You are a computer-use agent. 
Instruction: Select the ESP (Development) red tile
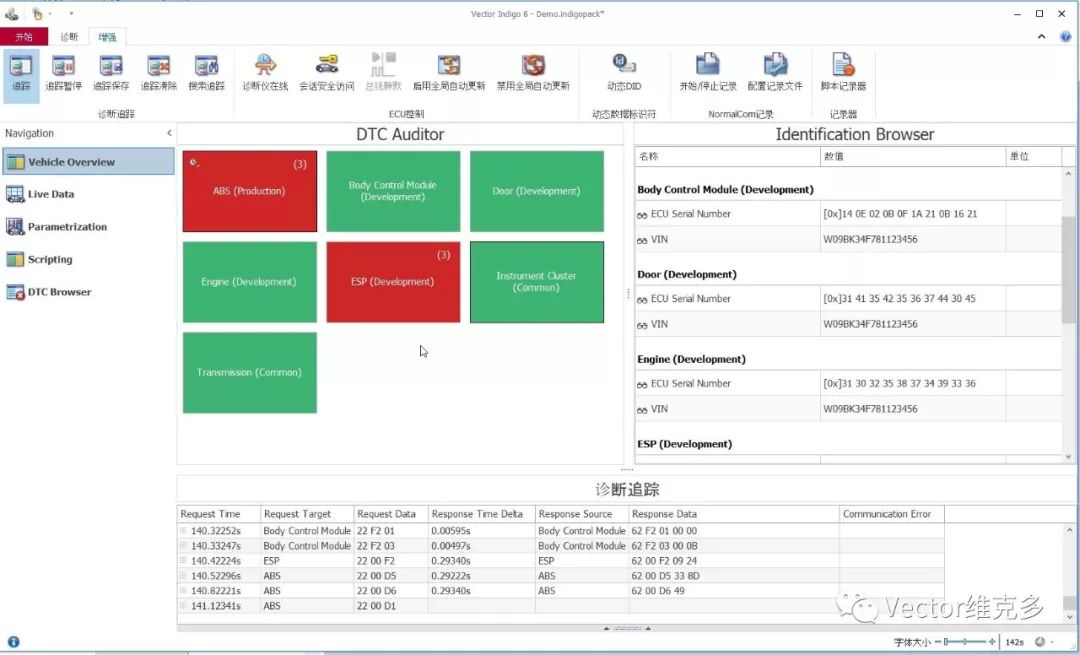point(393,282)
